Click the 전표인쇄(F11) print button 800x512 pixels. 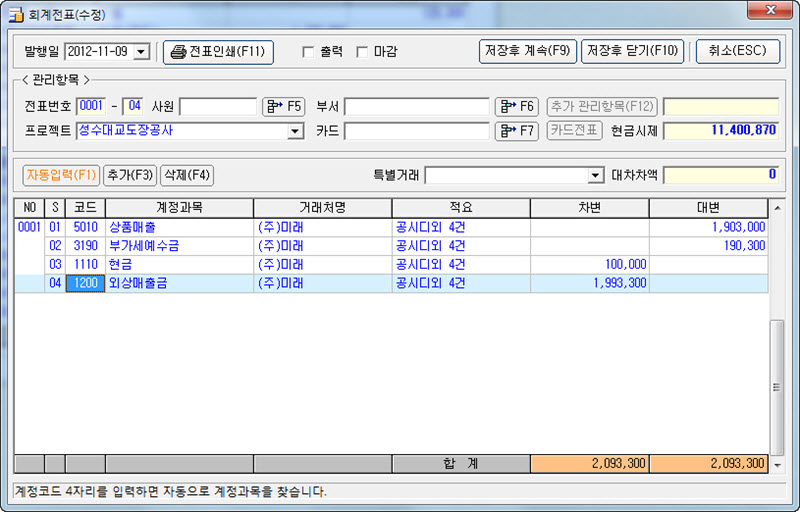218,52
